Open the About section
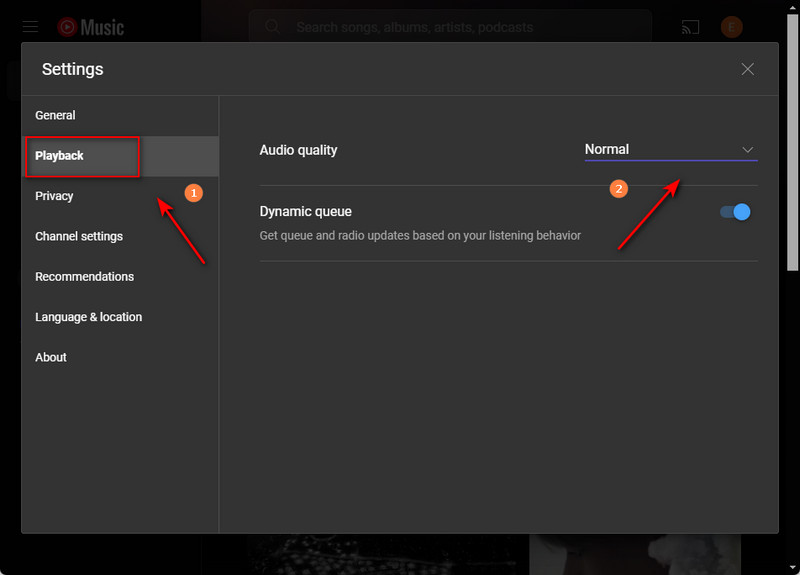Viewport: 800px width, 575px height. coord(51,357)
